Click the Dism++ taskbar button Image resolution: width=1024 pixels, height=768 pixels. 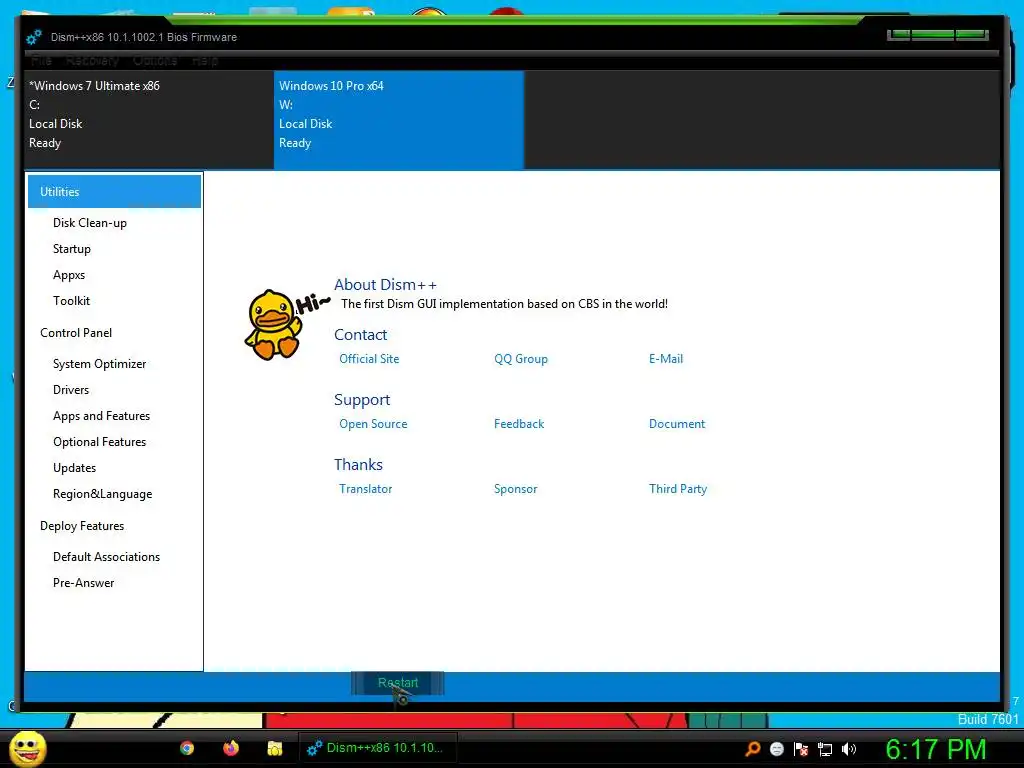point(377,748)
